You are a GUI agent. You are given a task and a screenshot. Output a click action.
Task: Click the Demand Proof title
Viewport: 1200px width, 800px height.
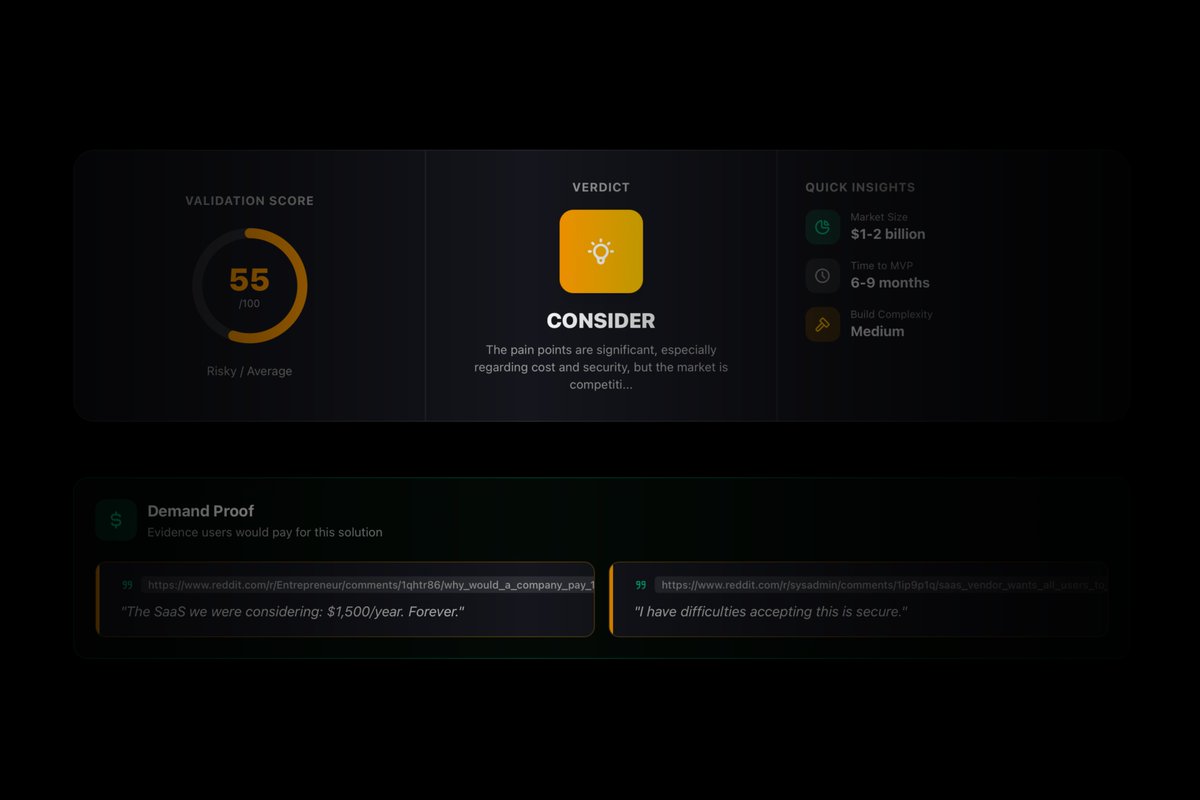tap(201, 511)
